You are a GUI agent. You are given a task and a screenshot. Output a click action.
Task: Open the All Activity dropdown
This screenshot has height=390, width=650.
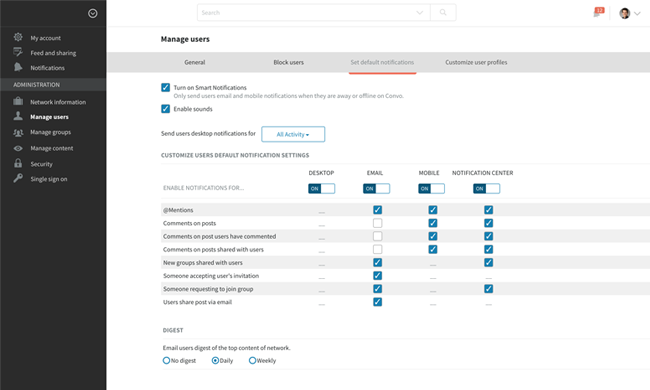click(x=293, y=134)
